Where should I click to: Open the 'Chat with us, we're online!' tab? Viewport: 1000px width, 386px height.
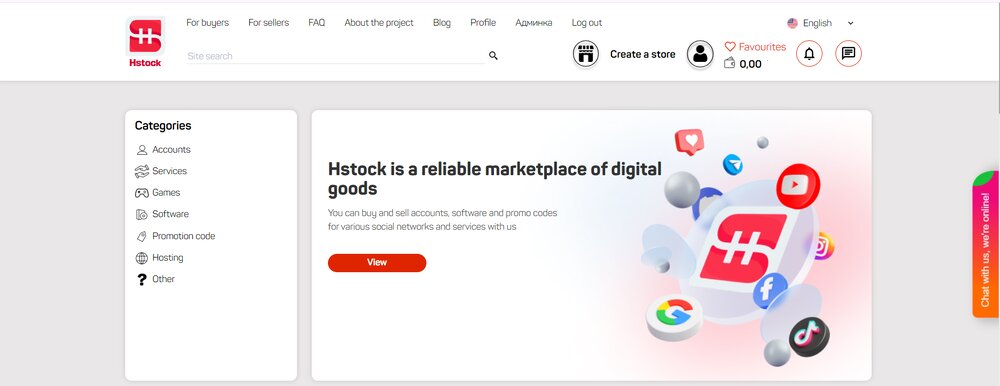click(x=985, y=245)
